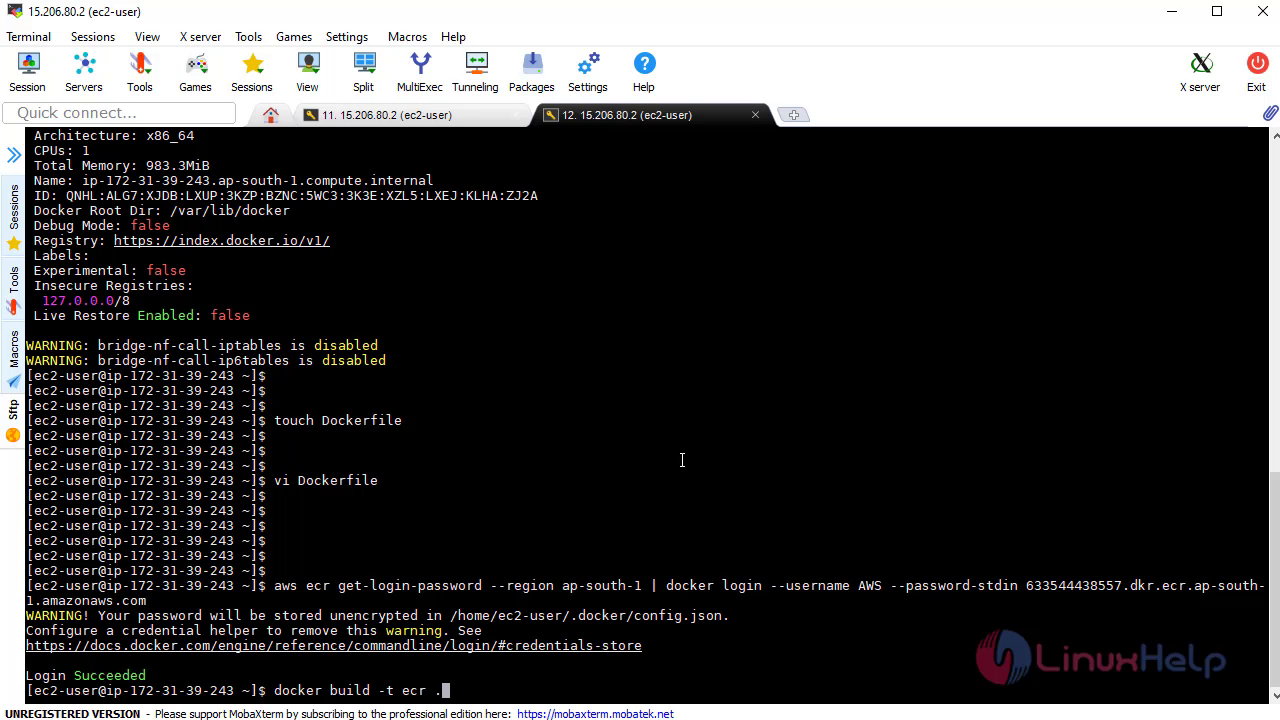This screenshot has height=720, width=1280.
Task: Open the Tunneling icon
Action: [475, 72]
